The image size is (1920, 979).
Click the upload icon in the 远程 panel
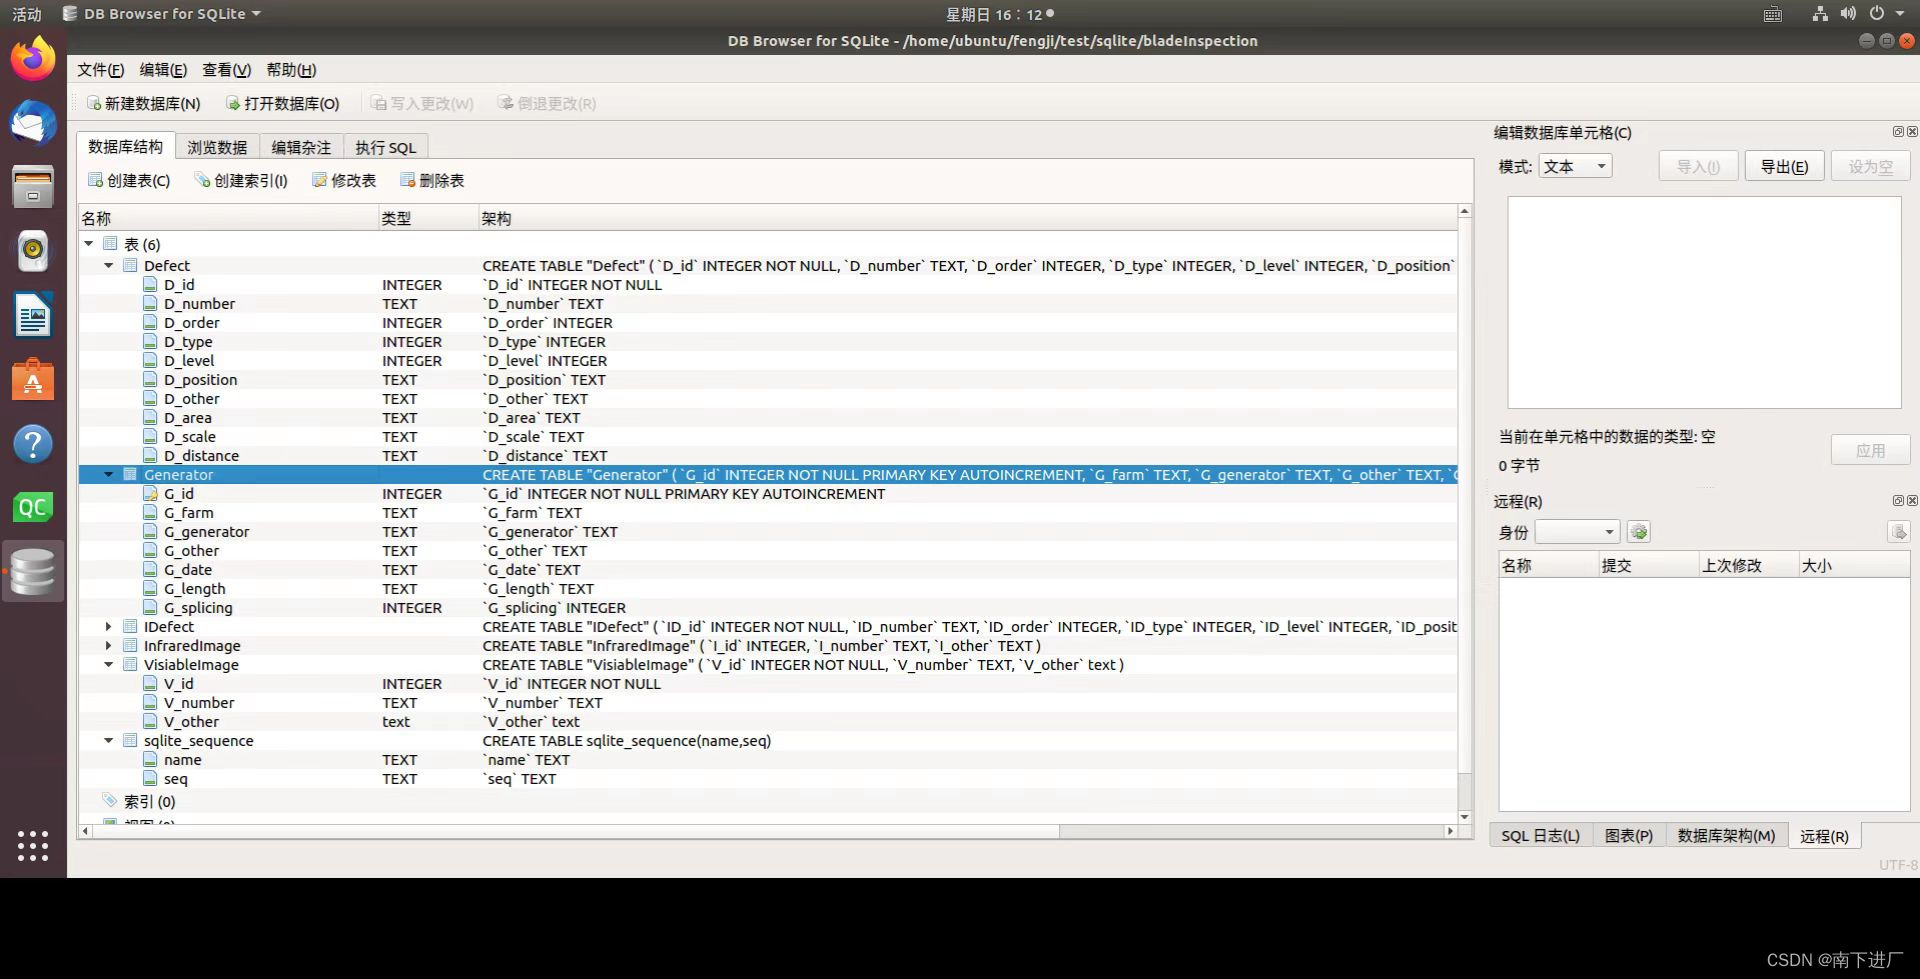point(1898,532)
